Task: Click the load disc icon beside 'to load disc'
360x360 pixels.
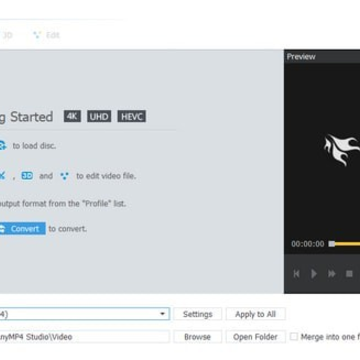Action: (x=2, y=146)
